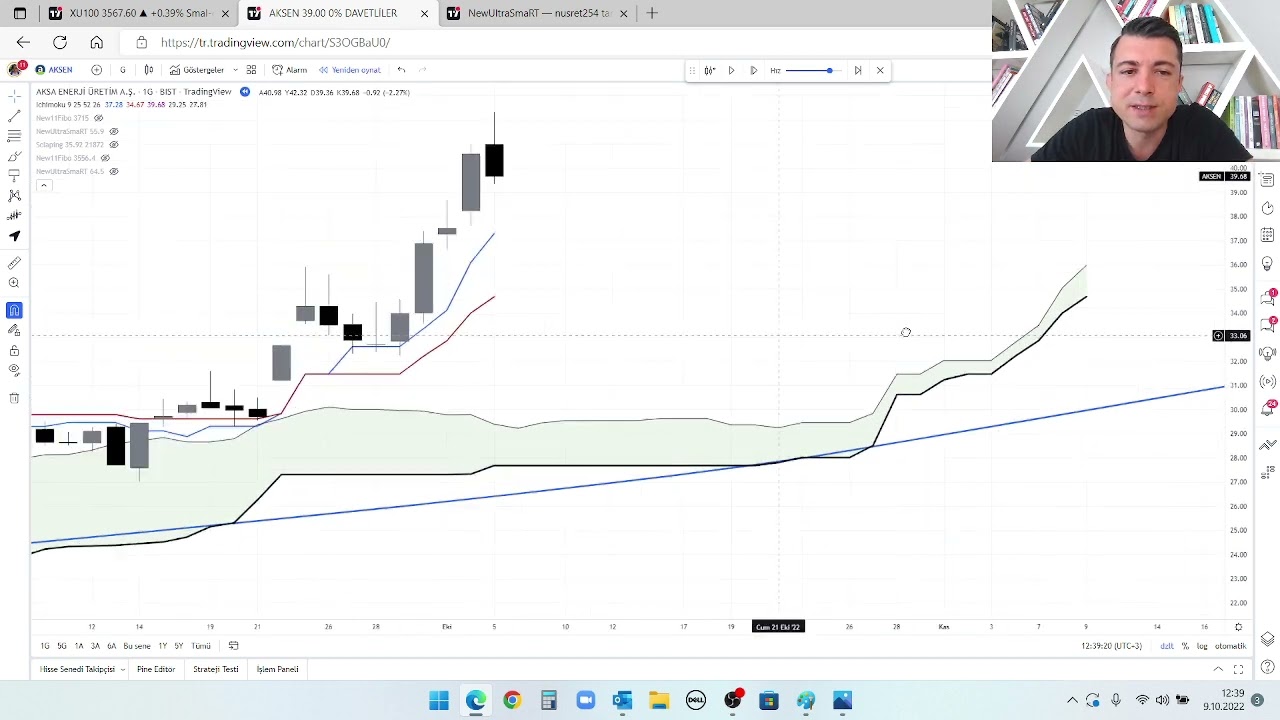Toggle lock all drawings padlock
The image size is (1280, 720).
pos(14,351)
